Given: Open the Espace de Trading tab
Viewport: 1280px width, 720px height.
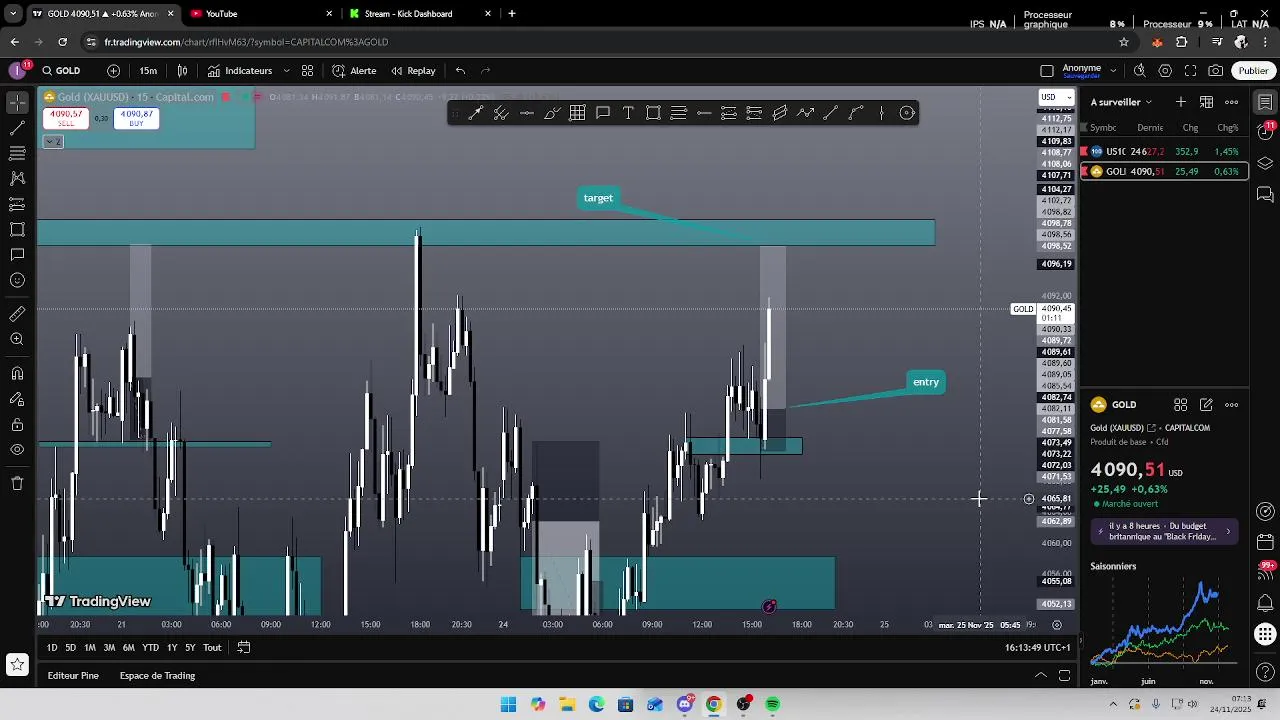Looking at the screenshot, I should point(157,676).
